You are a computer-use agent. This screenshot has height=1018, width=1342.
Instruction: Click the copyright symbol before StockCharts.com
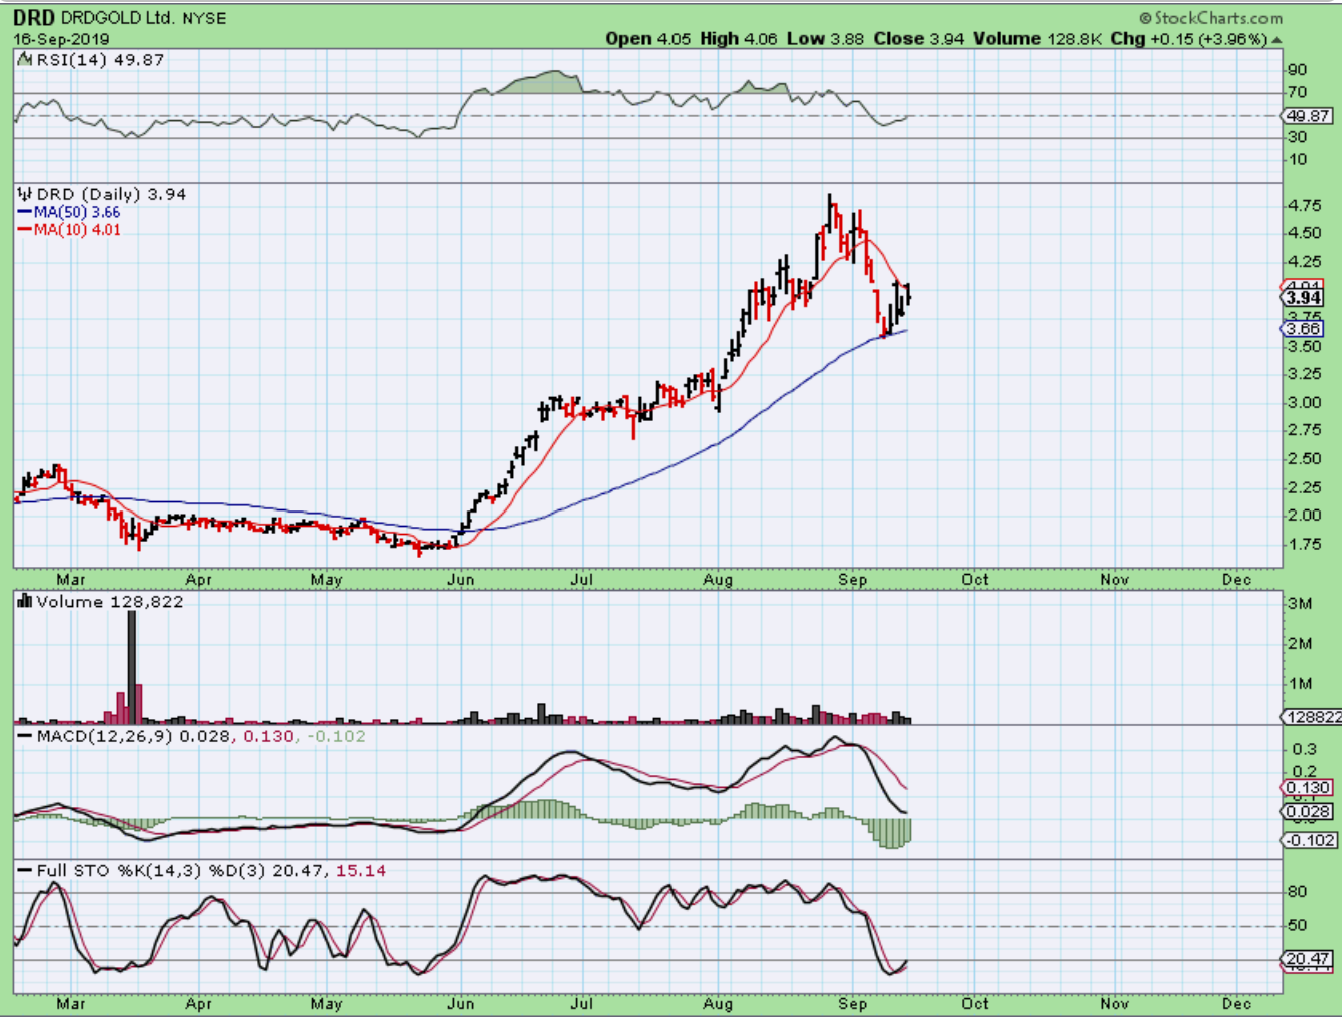coord(1145,18)
